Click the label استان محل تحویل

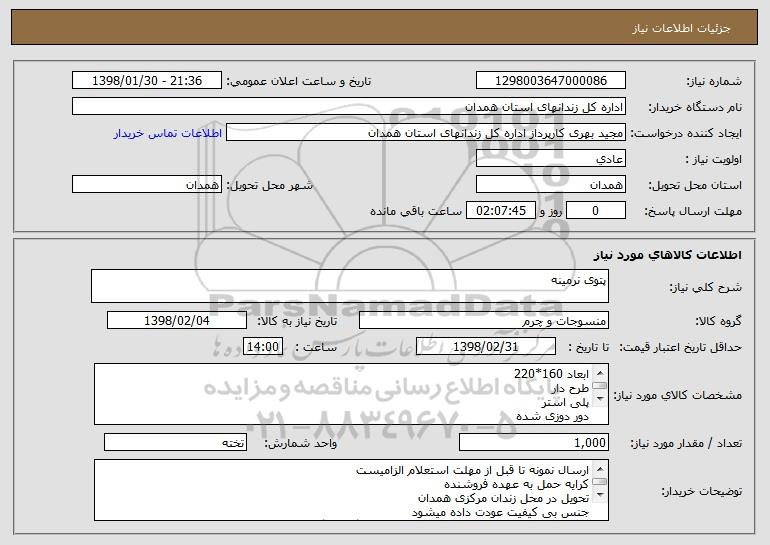695,185
